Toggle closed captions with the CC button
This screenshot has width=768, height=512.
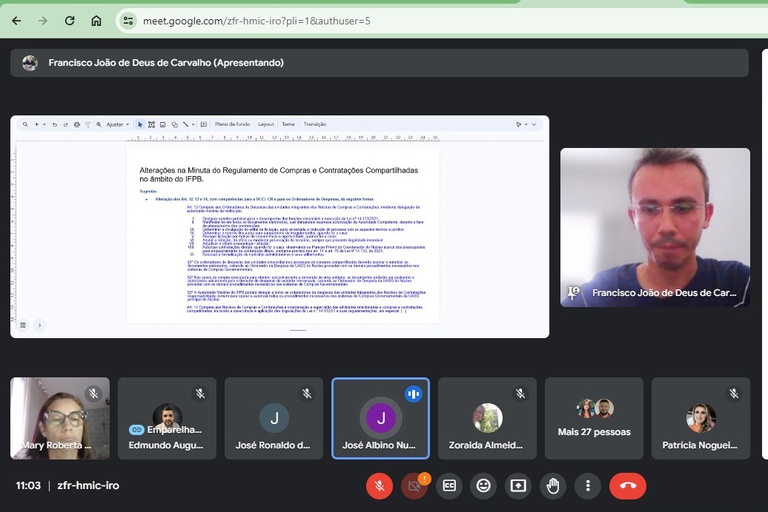(x=449, y=486)
